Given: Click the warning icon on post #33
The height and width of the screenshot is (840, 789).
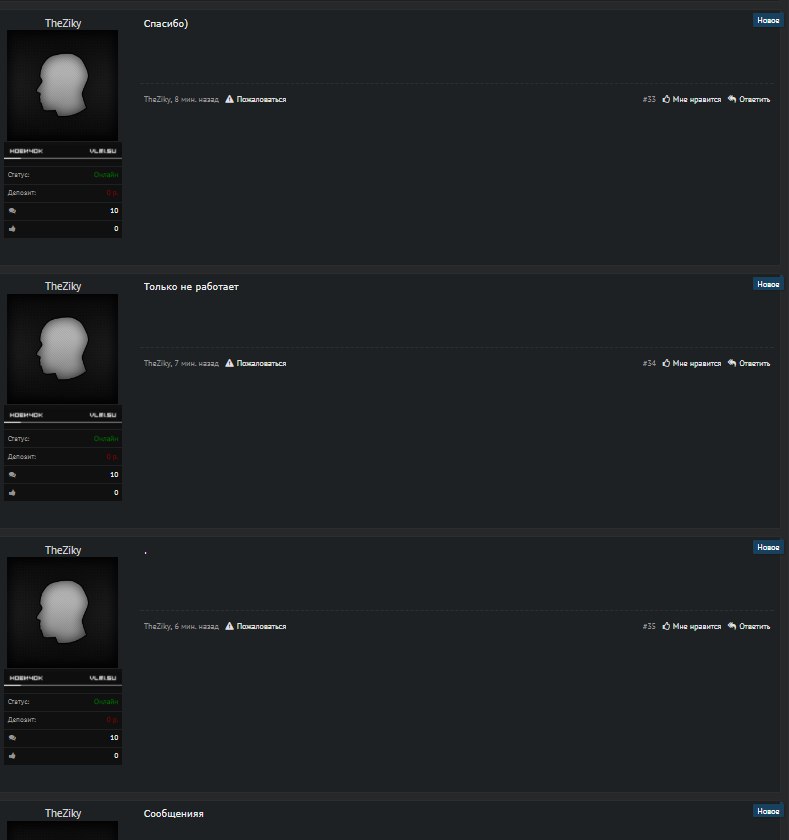Looking at the screenshot, I should tap(229, 99).
